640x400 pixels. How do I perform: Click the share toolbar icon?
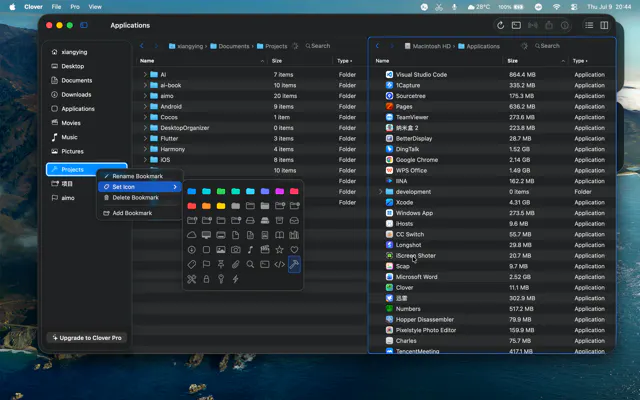(x=549, y=25)
